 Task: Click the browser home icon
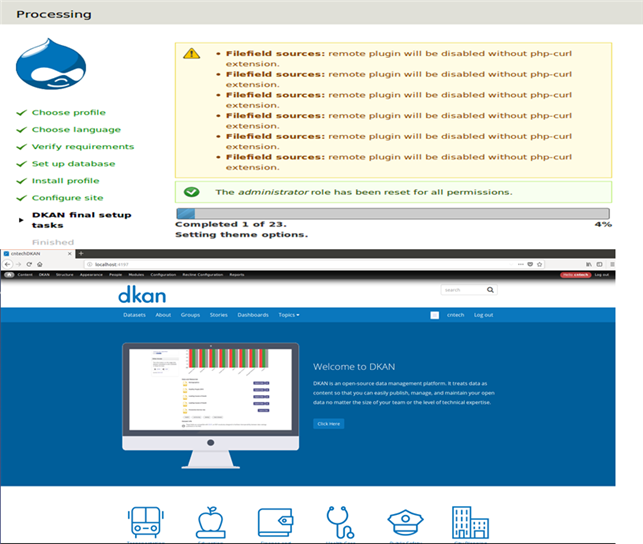pyautogui.click(x=40, y=264)
